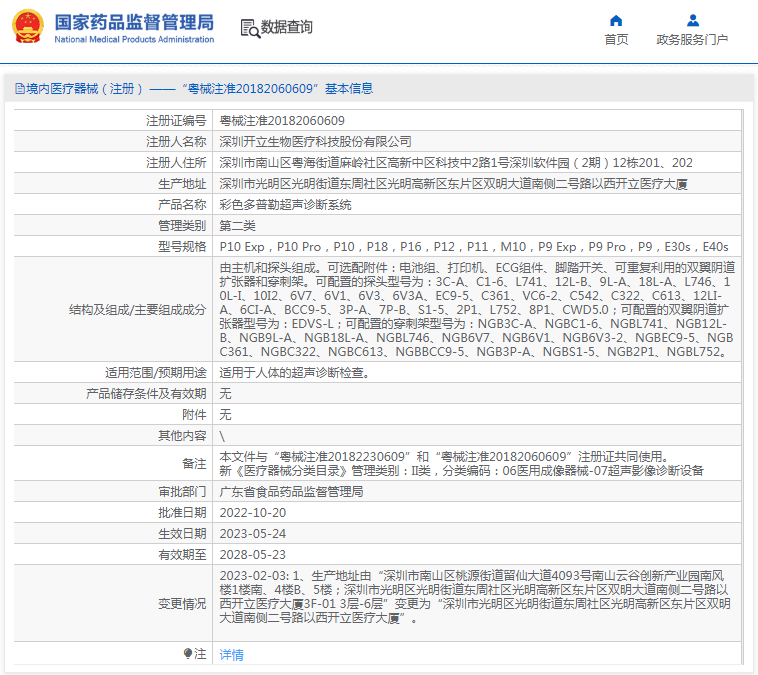Click the 政务服务门户 user icon
The image size is (758, 675).
click(692, 21)
